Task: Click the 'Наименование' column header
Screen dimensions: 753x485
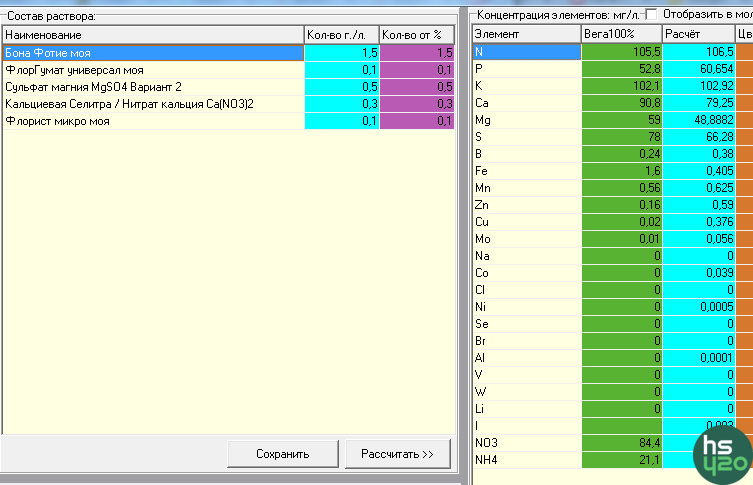Action: click(152, 36)
